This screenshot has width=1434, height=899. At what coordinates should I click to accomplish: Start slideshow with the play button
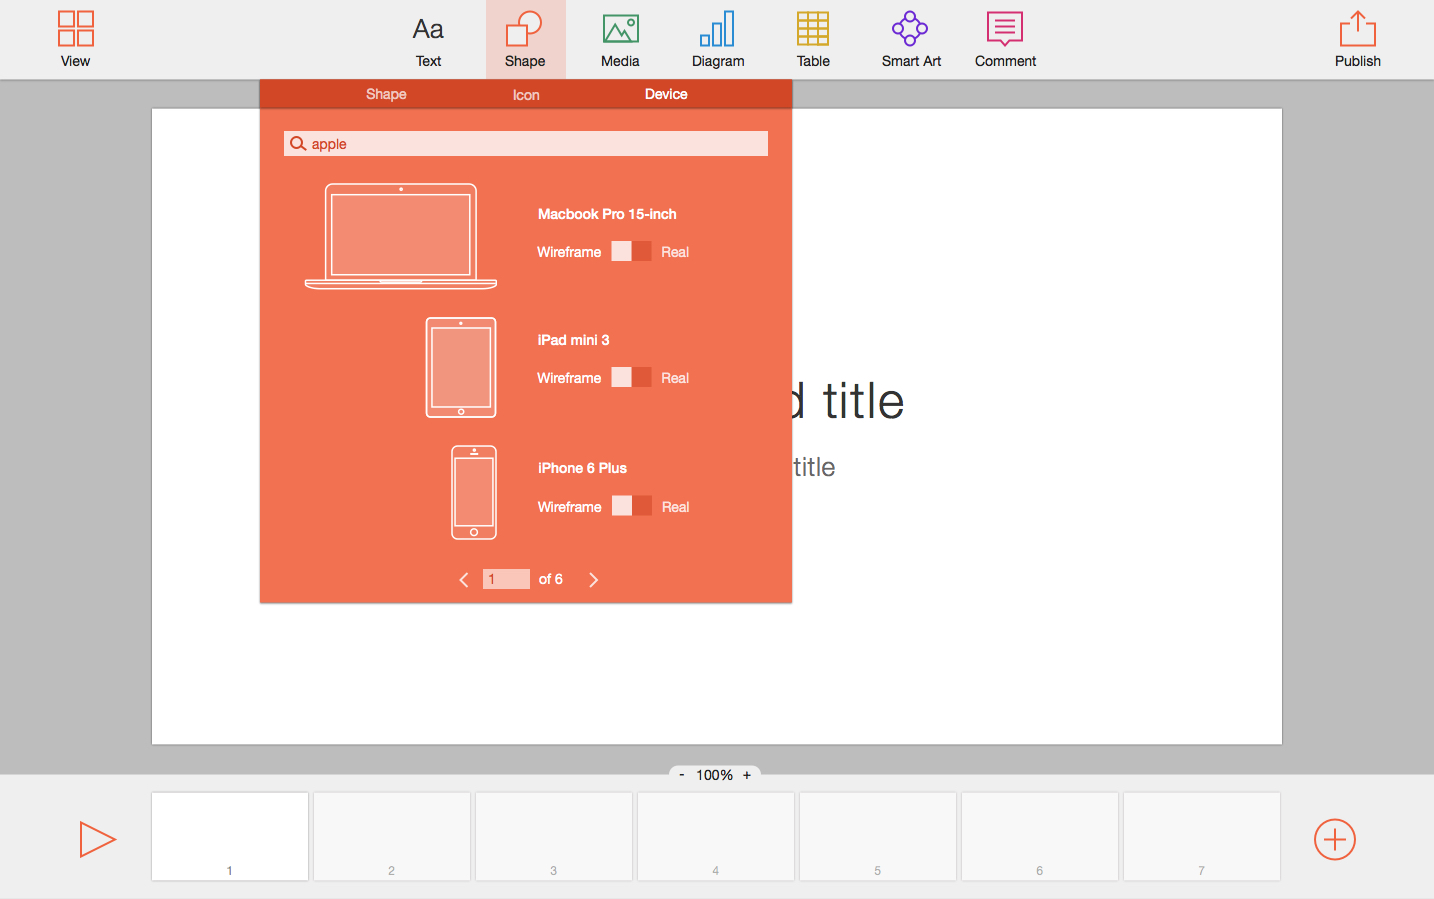pos(97,839)
